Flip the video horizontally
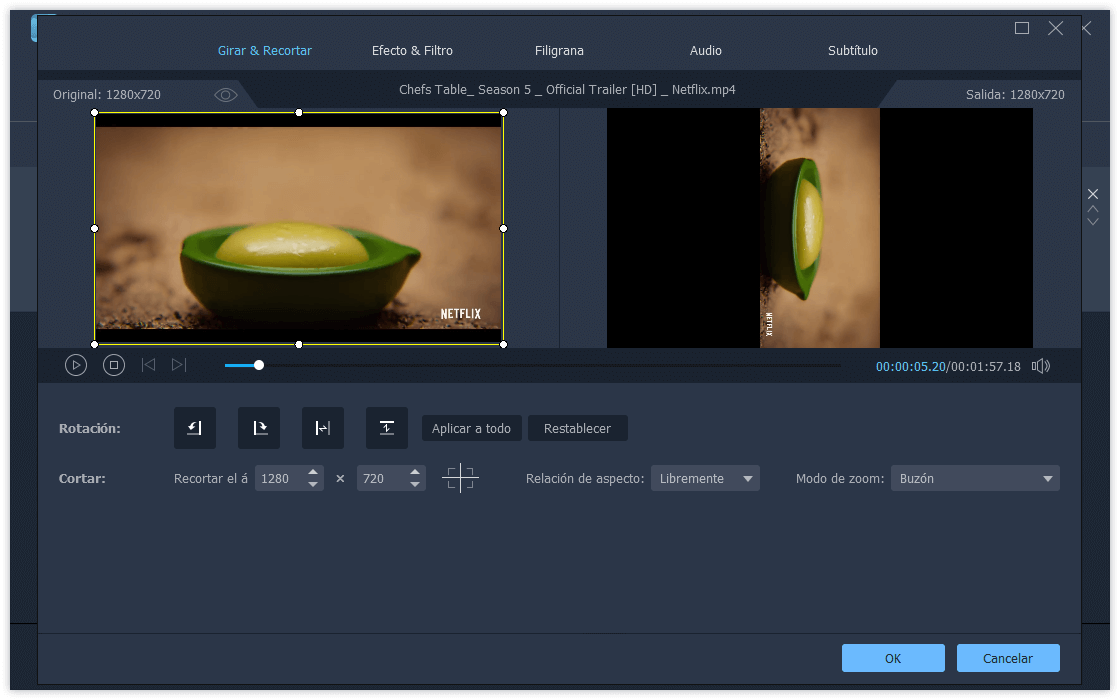 (323, 428)
